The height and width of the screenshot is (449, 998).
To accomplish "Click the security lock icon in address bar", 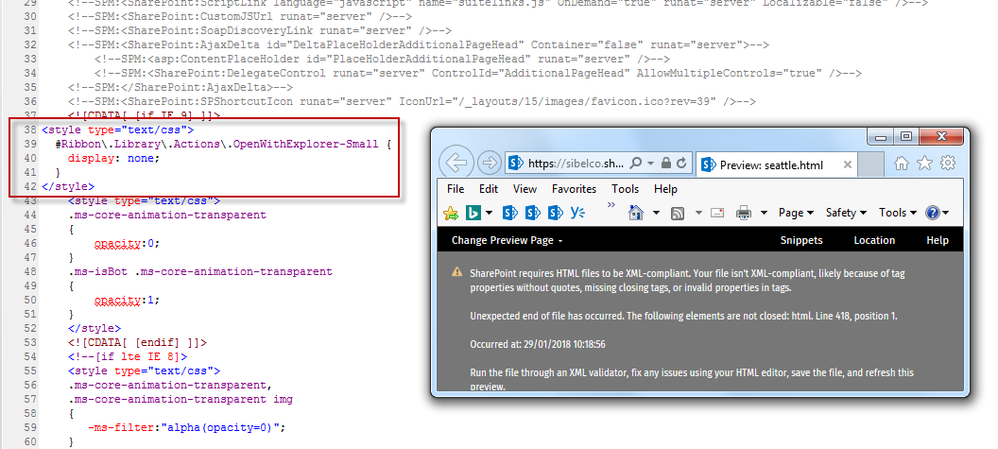I will tap(666, 163).
